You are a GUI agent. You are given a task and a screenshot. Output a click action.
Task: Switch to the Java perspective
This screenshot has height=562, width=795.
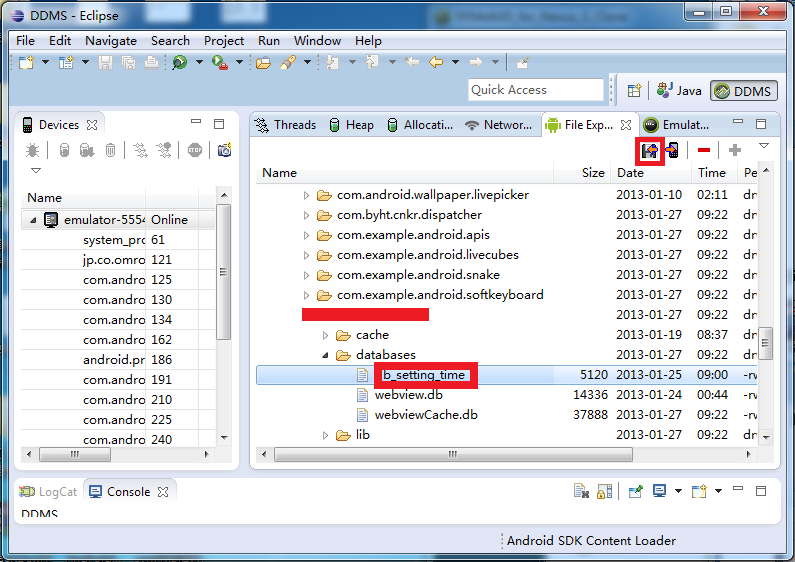(679, 91)
